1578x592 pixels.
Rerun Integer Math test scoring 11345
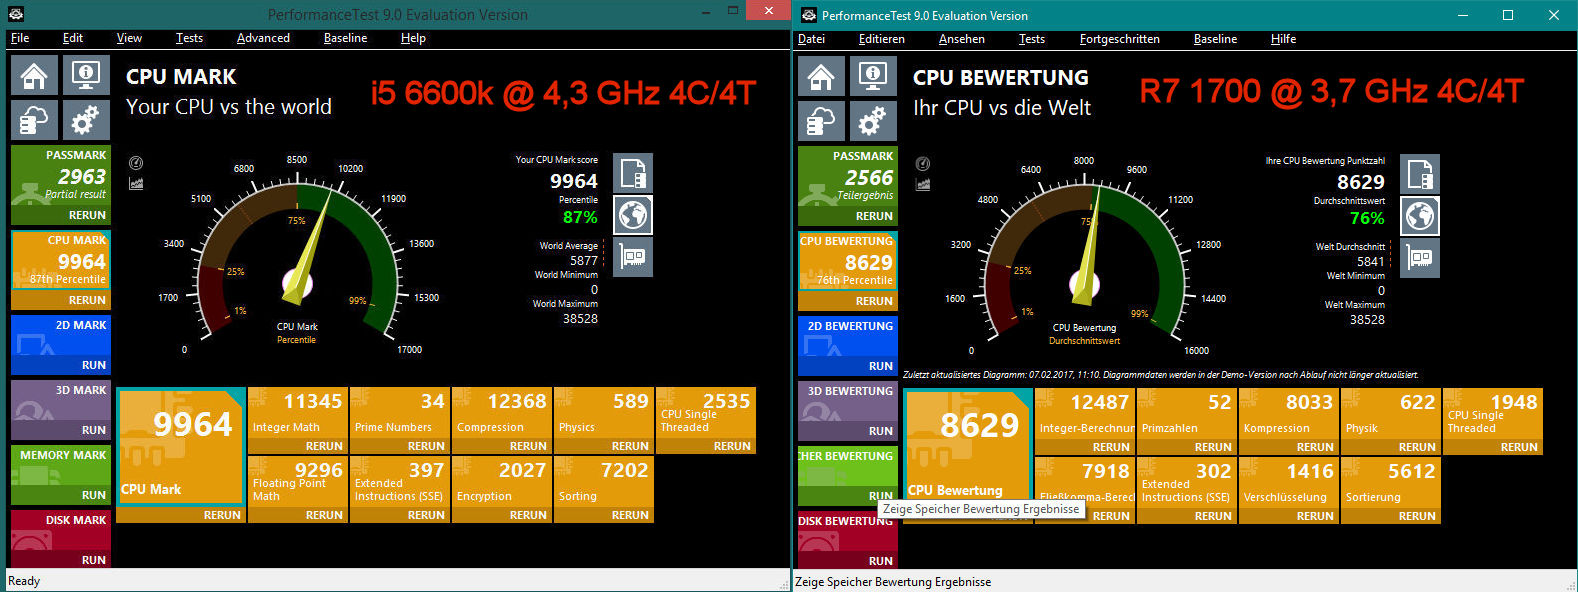tap(324, 446)
